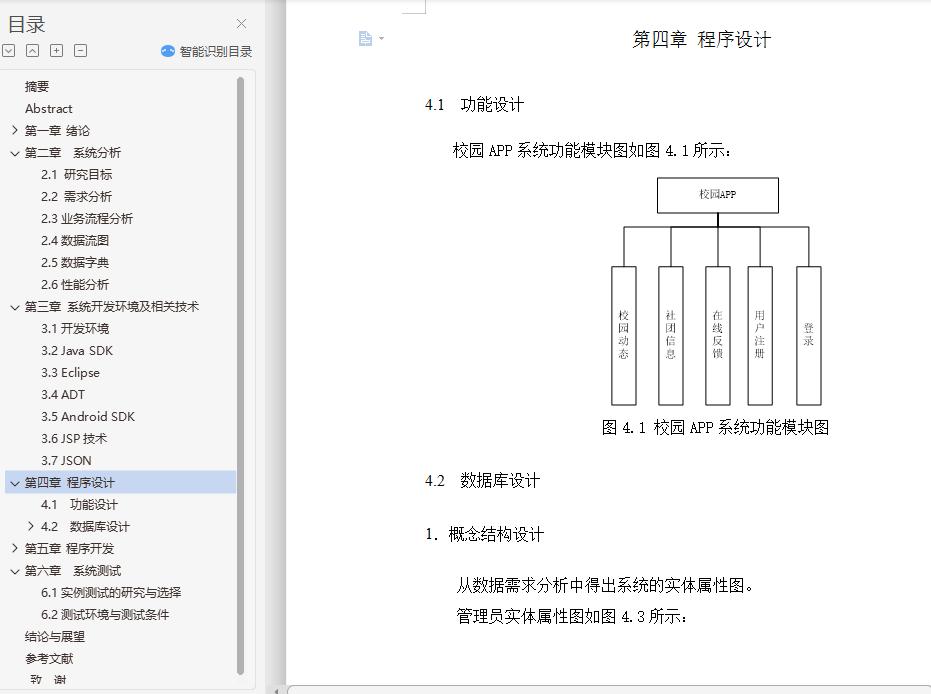Go to 摘要 in the outline

(x=37, y=87)
